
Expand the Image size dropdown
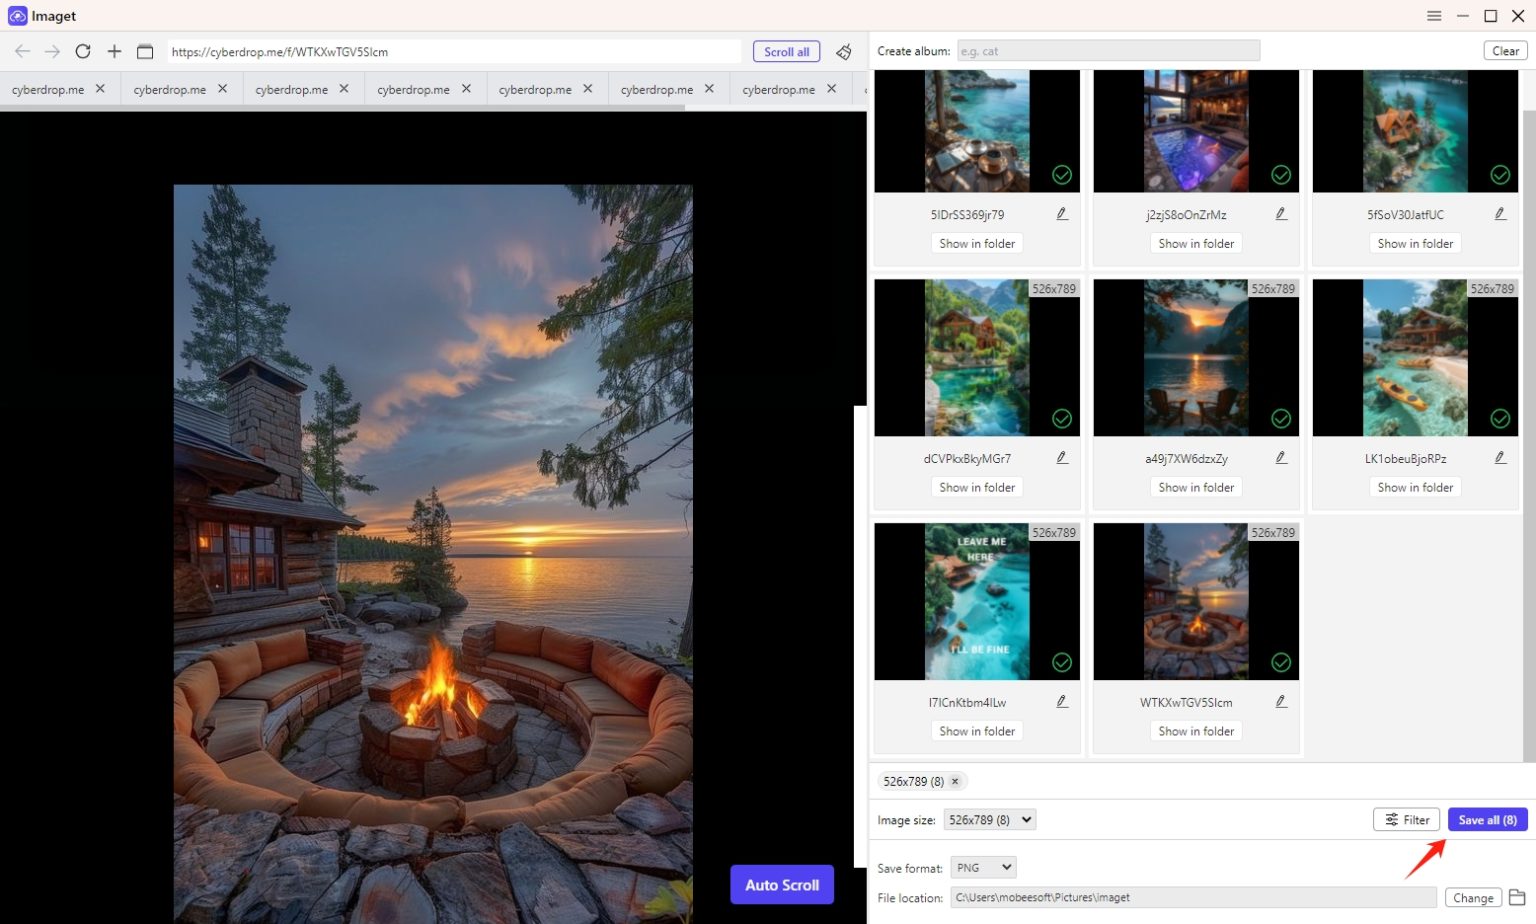[989, 820]
